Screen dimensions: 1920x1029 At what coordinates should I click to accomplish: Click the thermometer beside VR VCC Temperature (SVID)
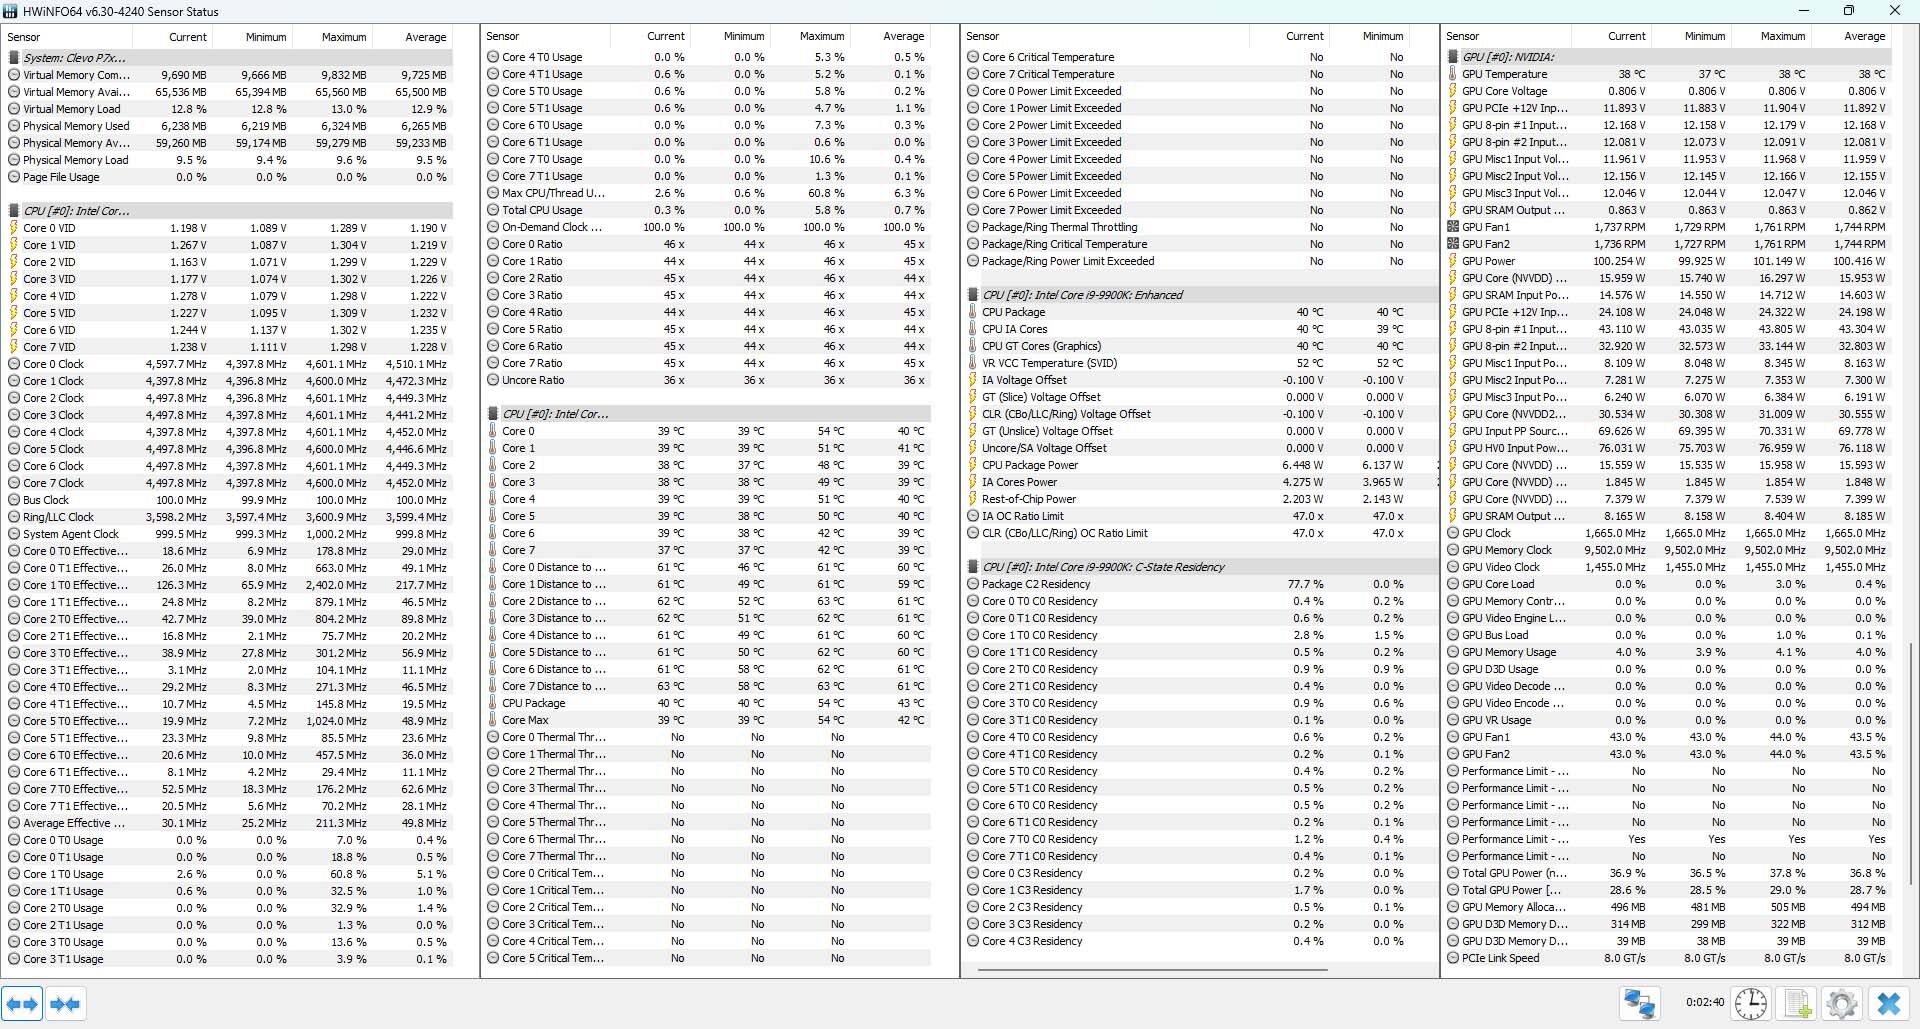pos(973,363)
